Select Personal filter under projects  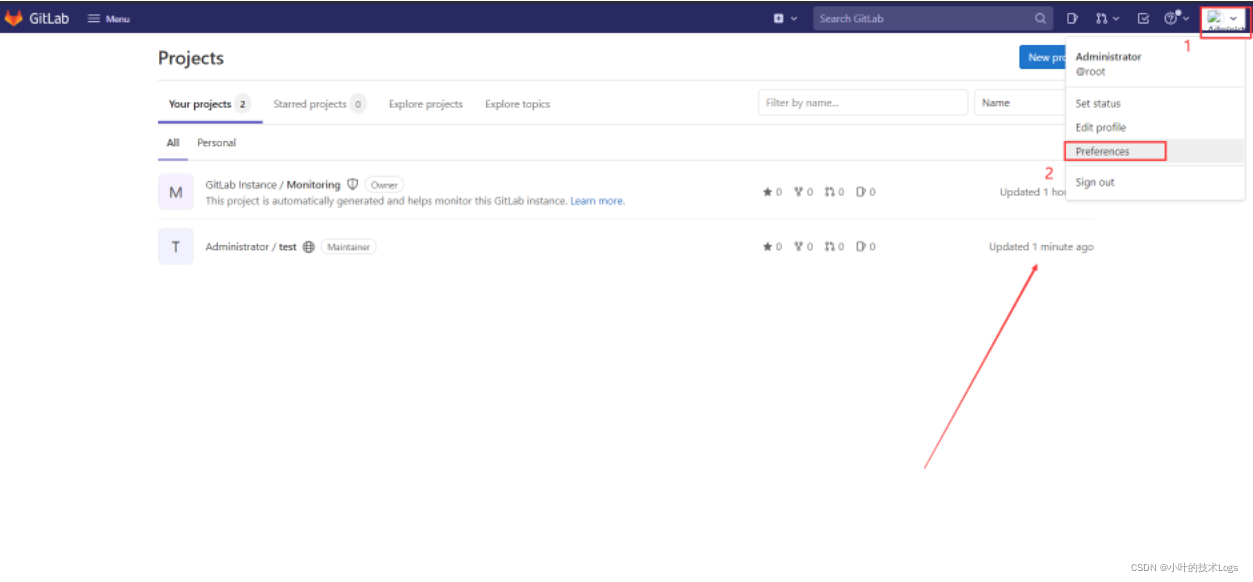(x=216, y=142)
